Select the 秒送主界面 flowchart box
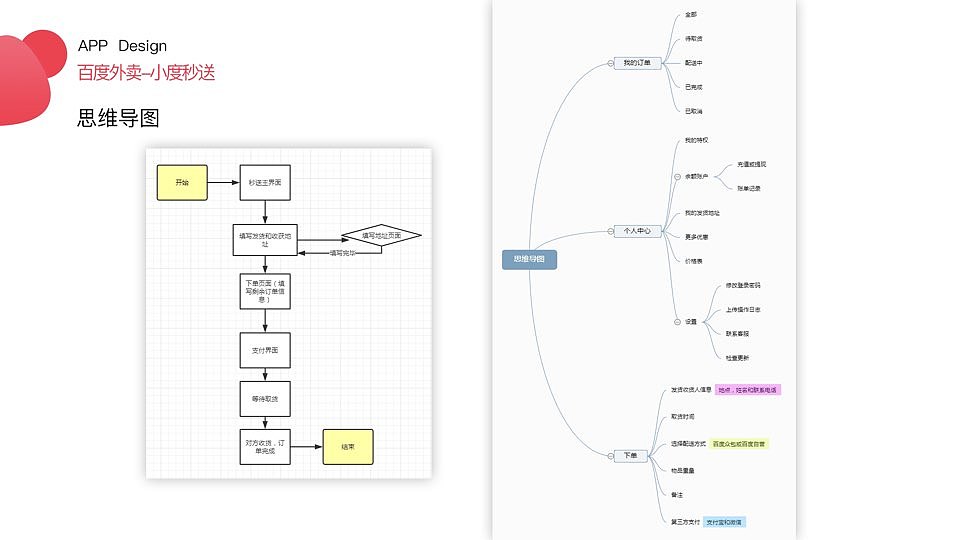The height and width of the screenshot is (540, 960). click(265, 182)
